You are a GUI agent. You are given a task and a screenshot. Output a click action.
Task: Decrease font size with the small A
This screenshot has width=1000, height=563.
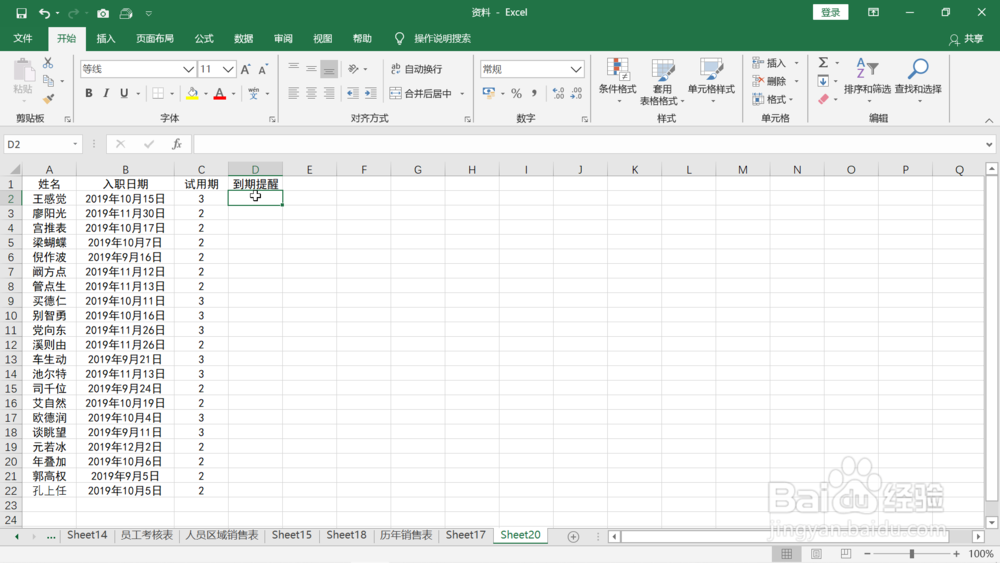coord(263,69)
